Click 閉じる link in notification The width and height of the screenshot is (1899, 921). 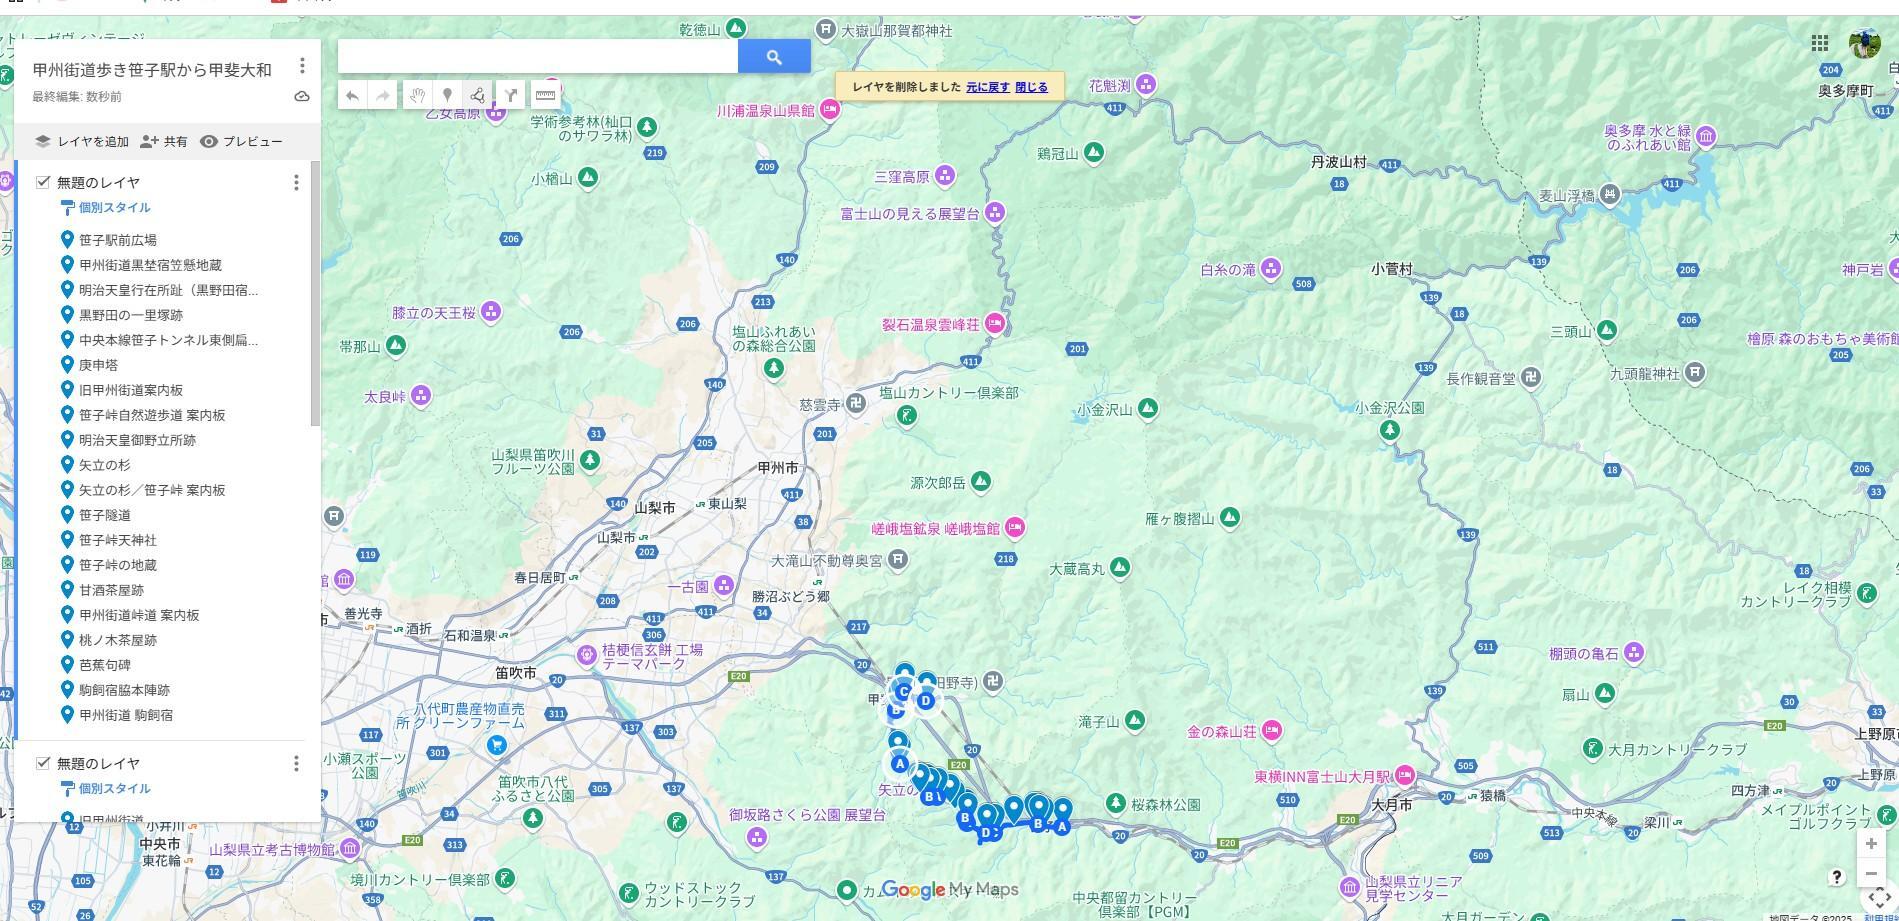pos(1031,87)
